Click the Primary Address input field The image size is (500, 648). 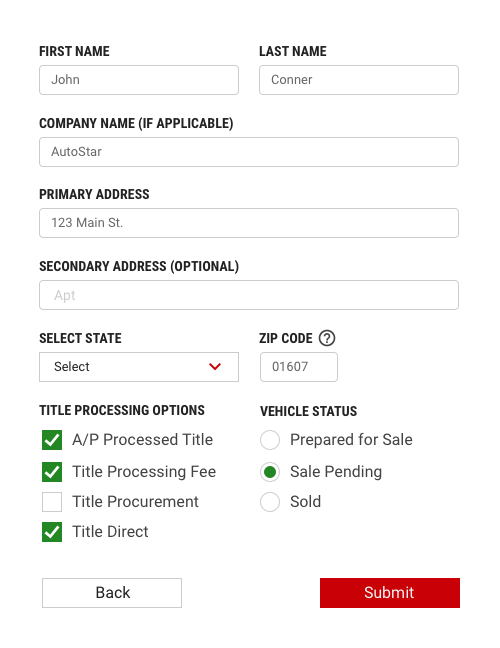pyautogui.click(x=249, y=223)
